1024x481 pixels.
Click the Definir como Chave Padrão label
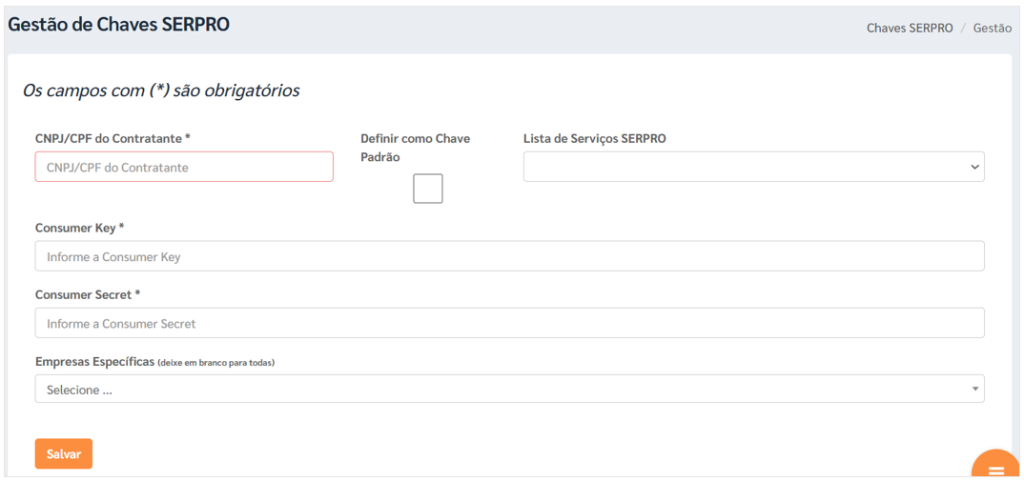[x=415, y=147]
